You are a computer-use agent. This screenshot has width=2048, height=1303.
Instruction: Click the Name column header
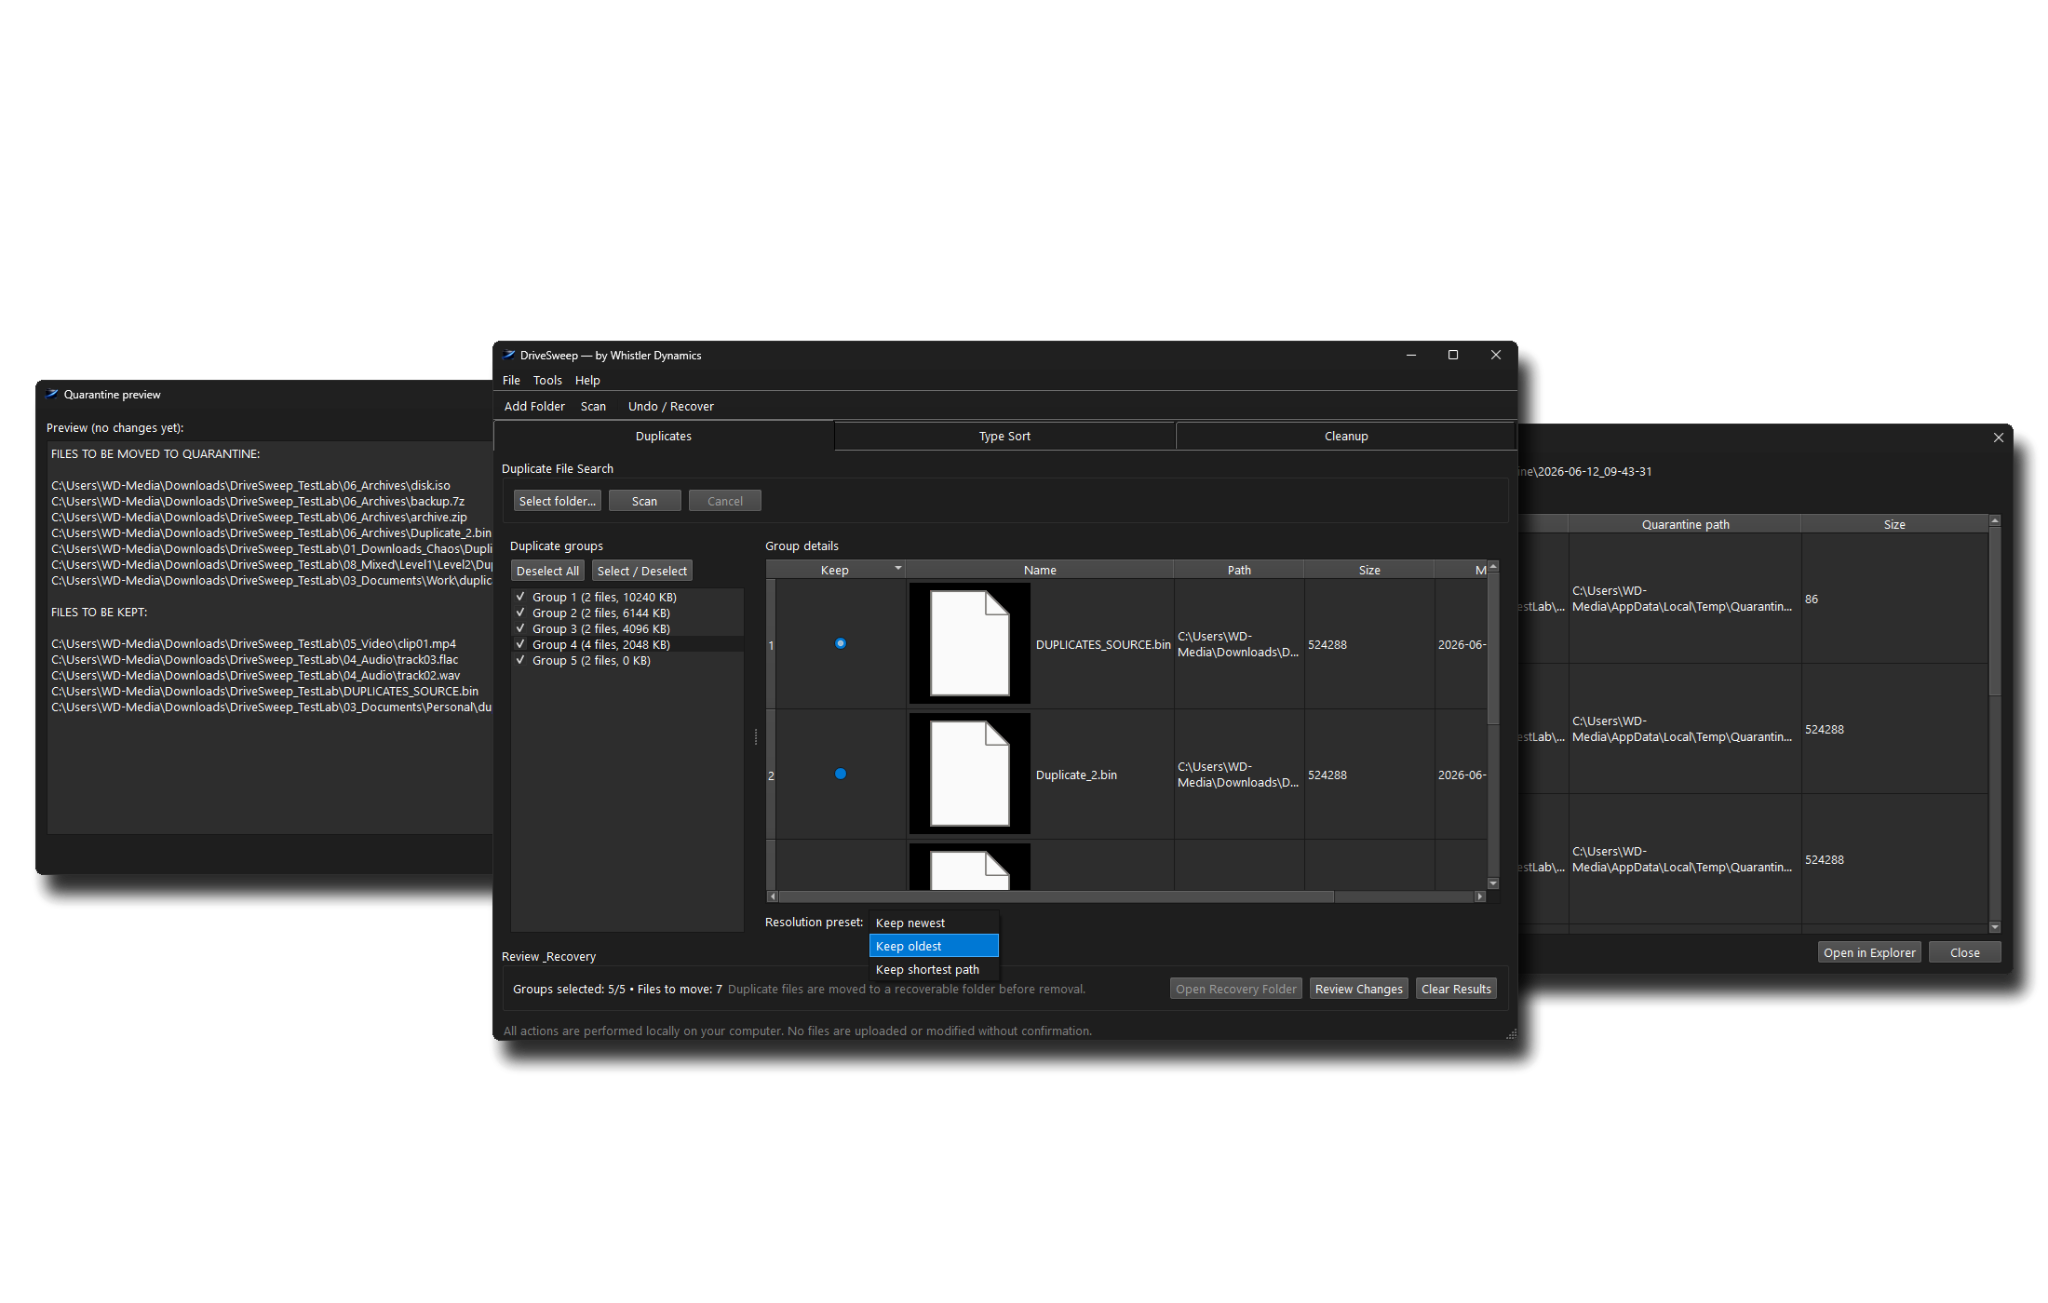click(x=1039, y=570)
